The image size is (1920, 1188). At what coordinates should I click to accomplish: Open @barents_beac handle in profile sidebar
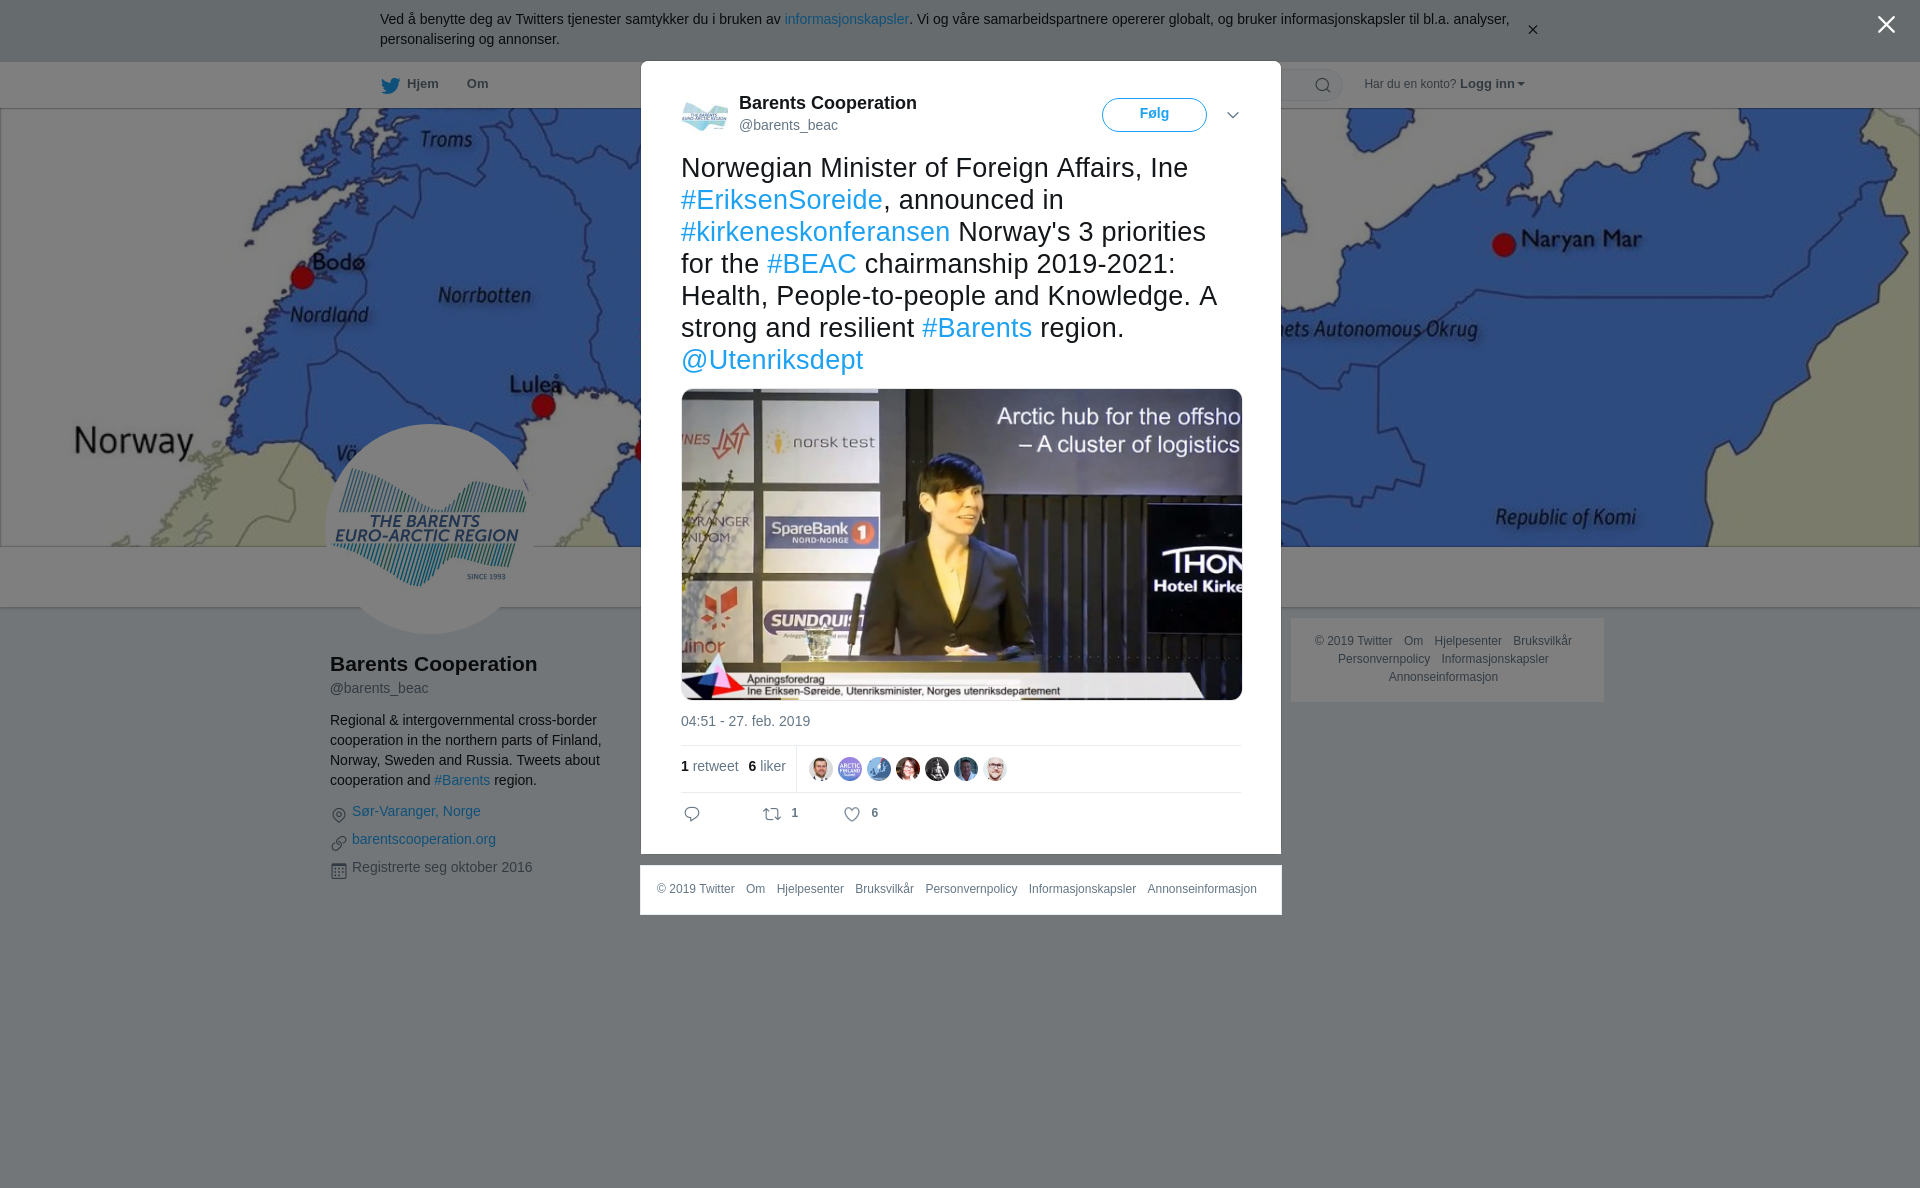point(379,688)
